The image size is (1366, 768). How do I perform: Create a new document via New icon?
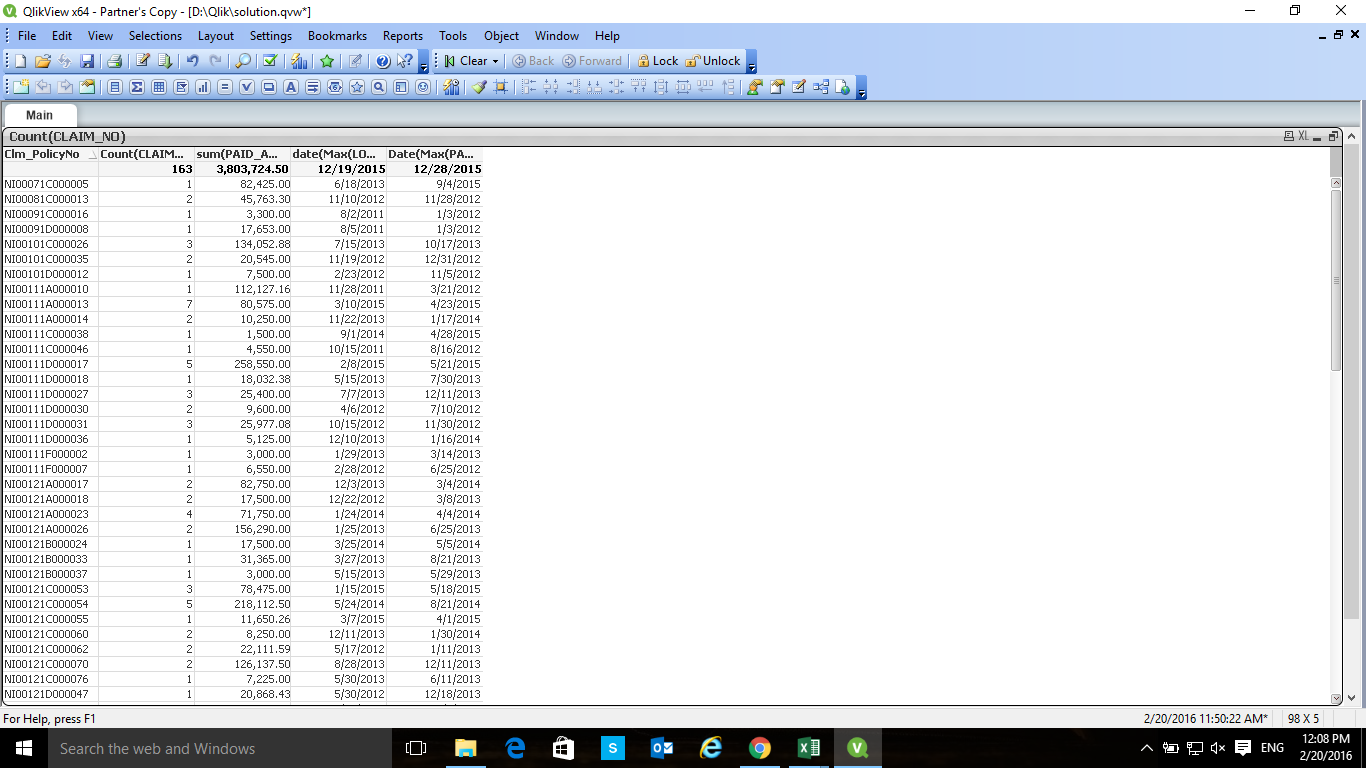(x=21, y=61)
